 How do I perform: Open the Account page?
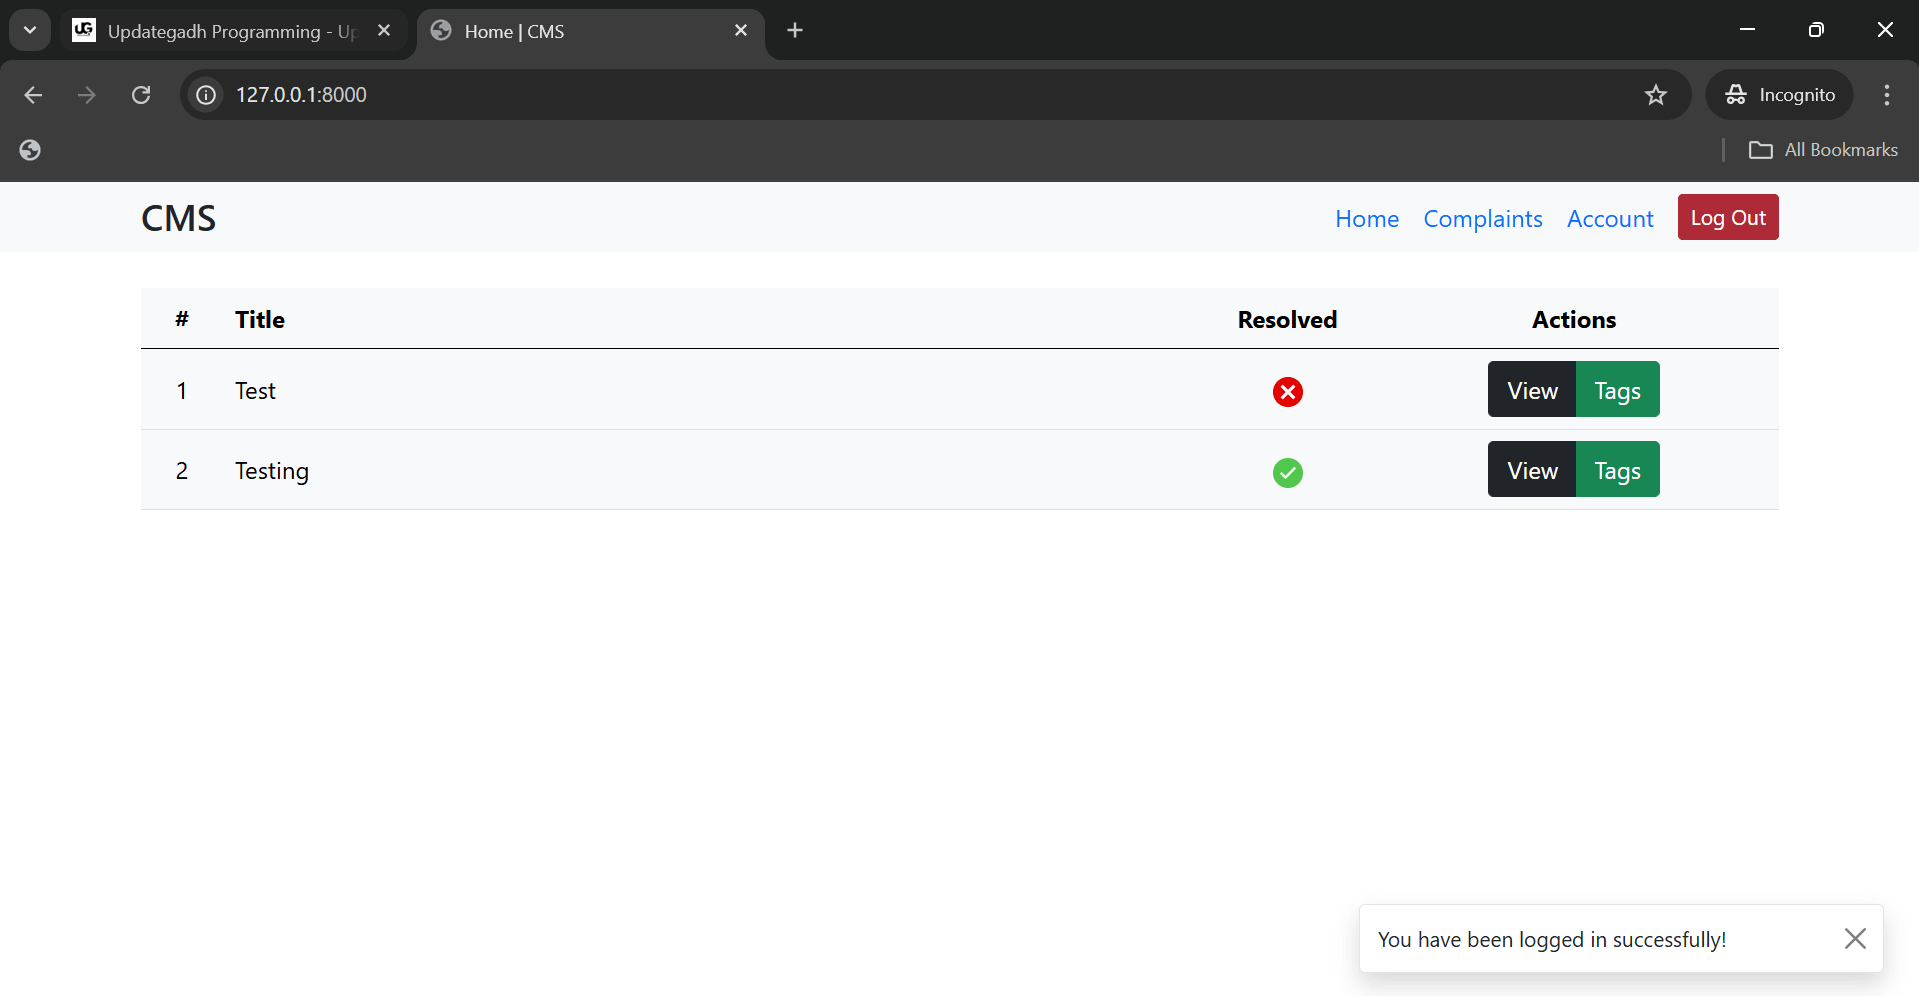[x=1609, y=218]
